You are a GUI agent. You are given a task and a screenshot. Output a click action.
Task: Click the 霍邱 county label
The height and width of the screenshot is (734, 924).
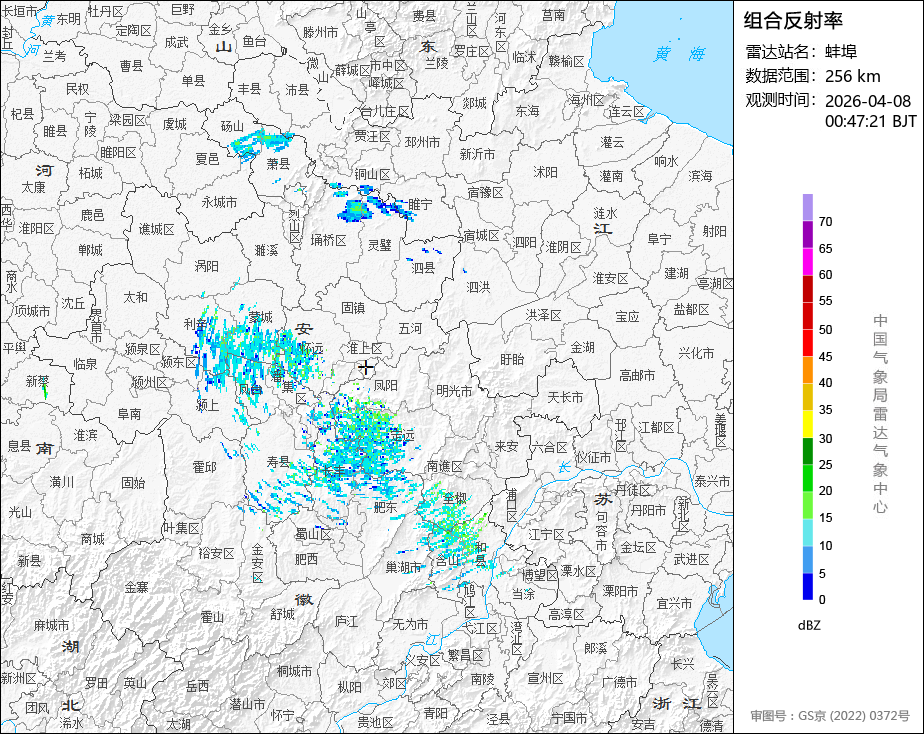[x=204, y=467]
